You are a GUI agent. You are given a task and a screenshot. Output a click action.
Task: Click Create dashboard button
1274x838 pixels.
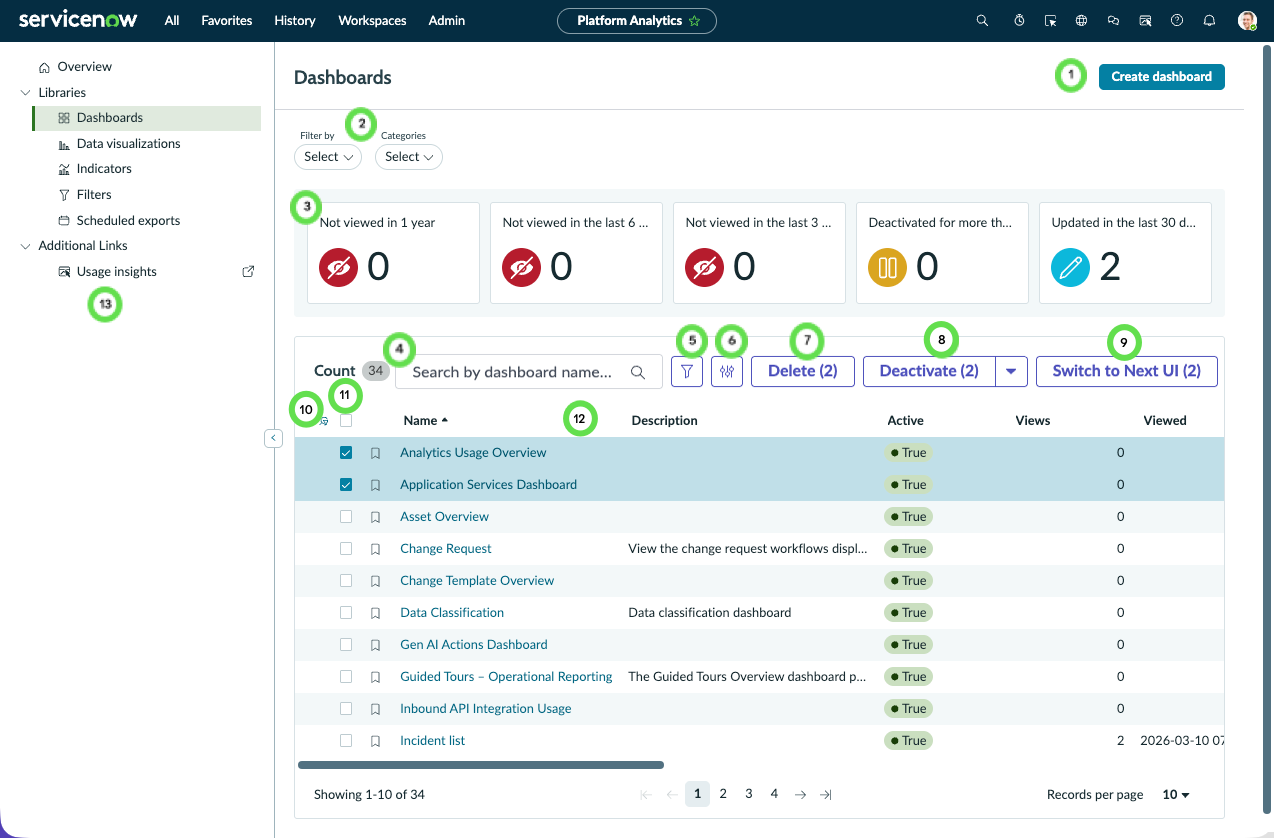[x=1161, y=76]
